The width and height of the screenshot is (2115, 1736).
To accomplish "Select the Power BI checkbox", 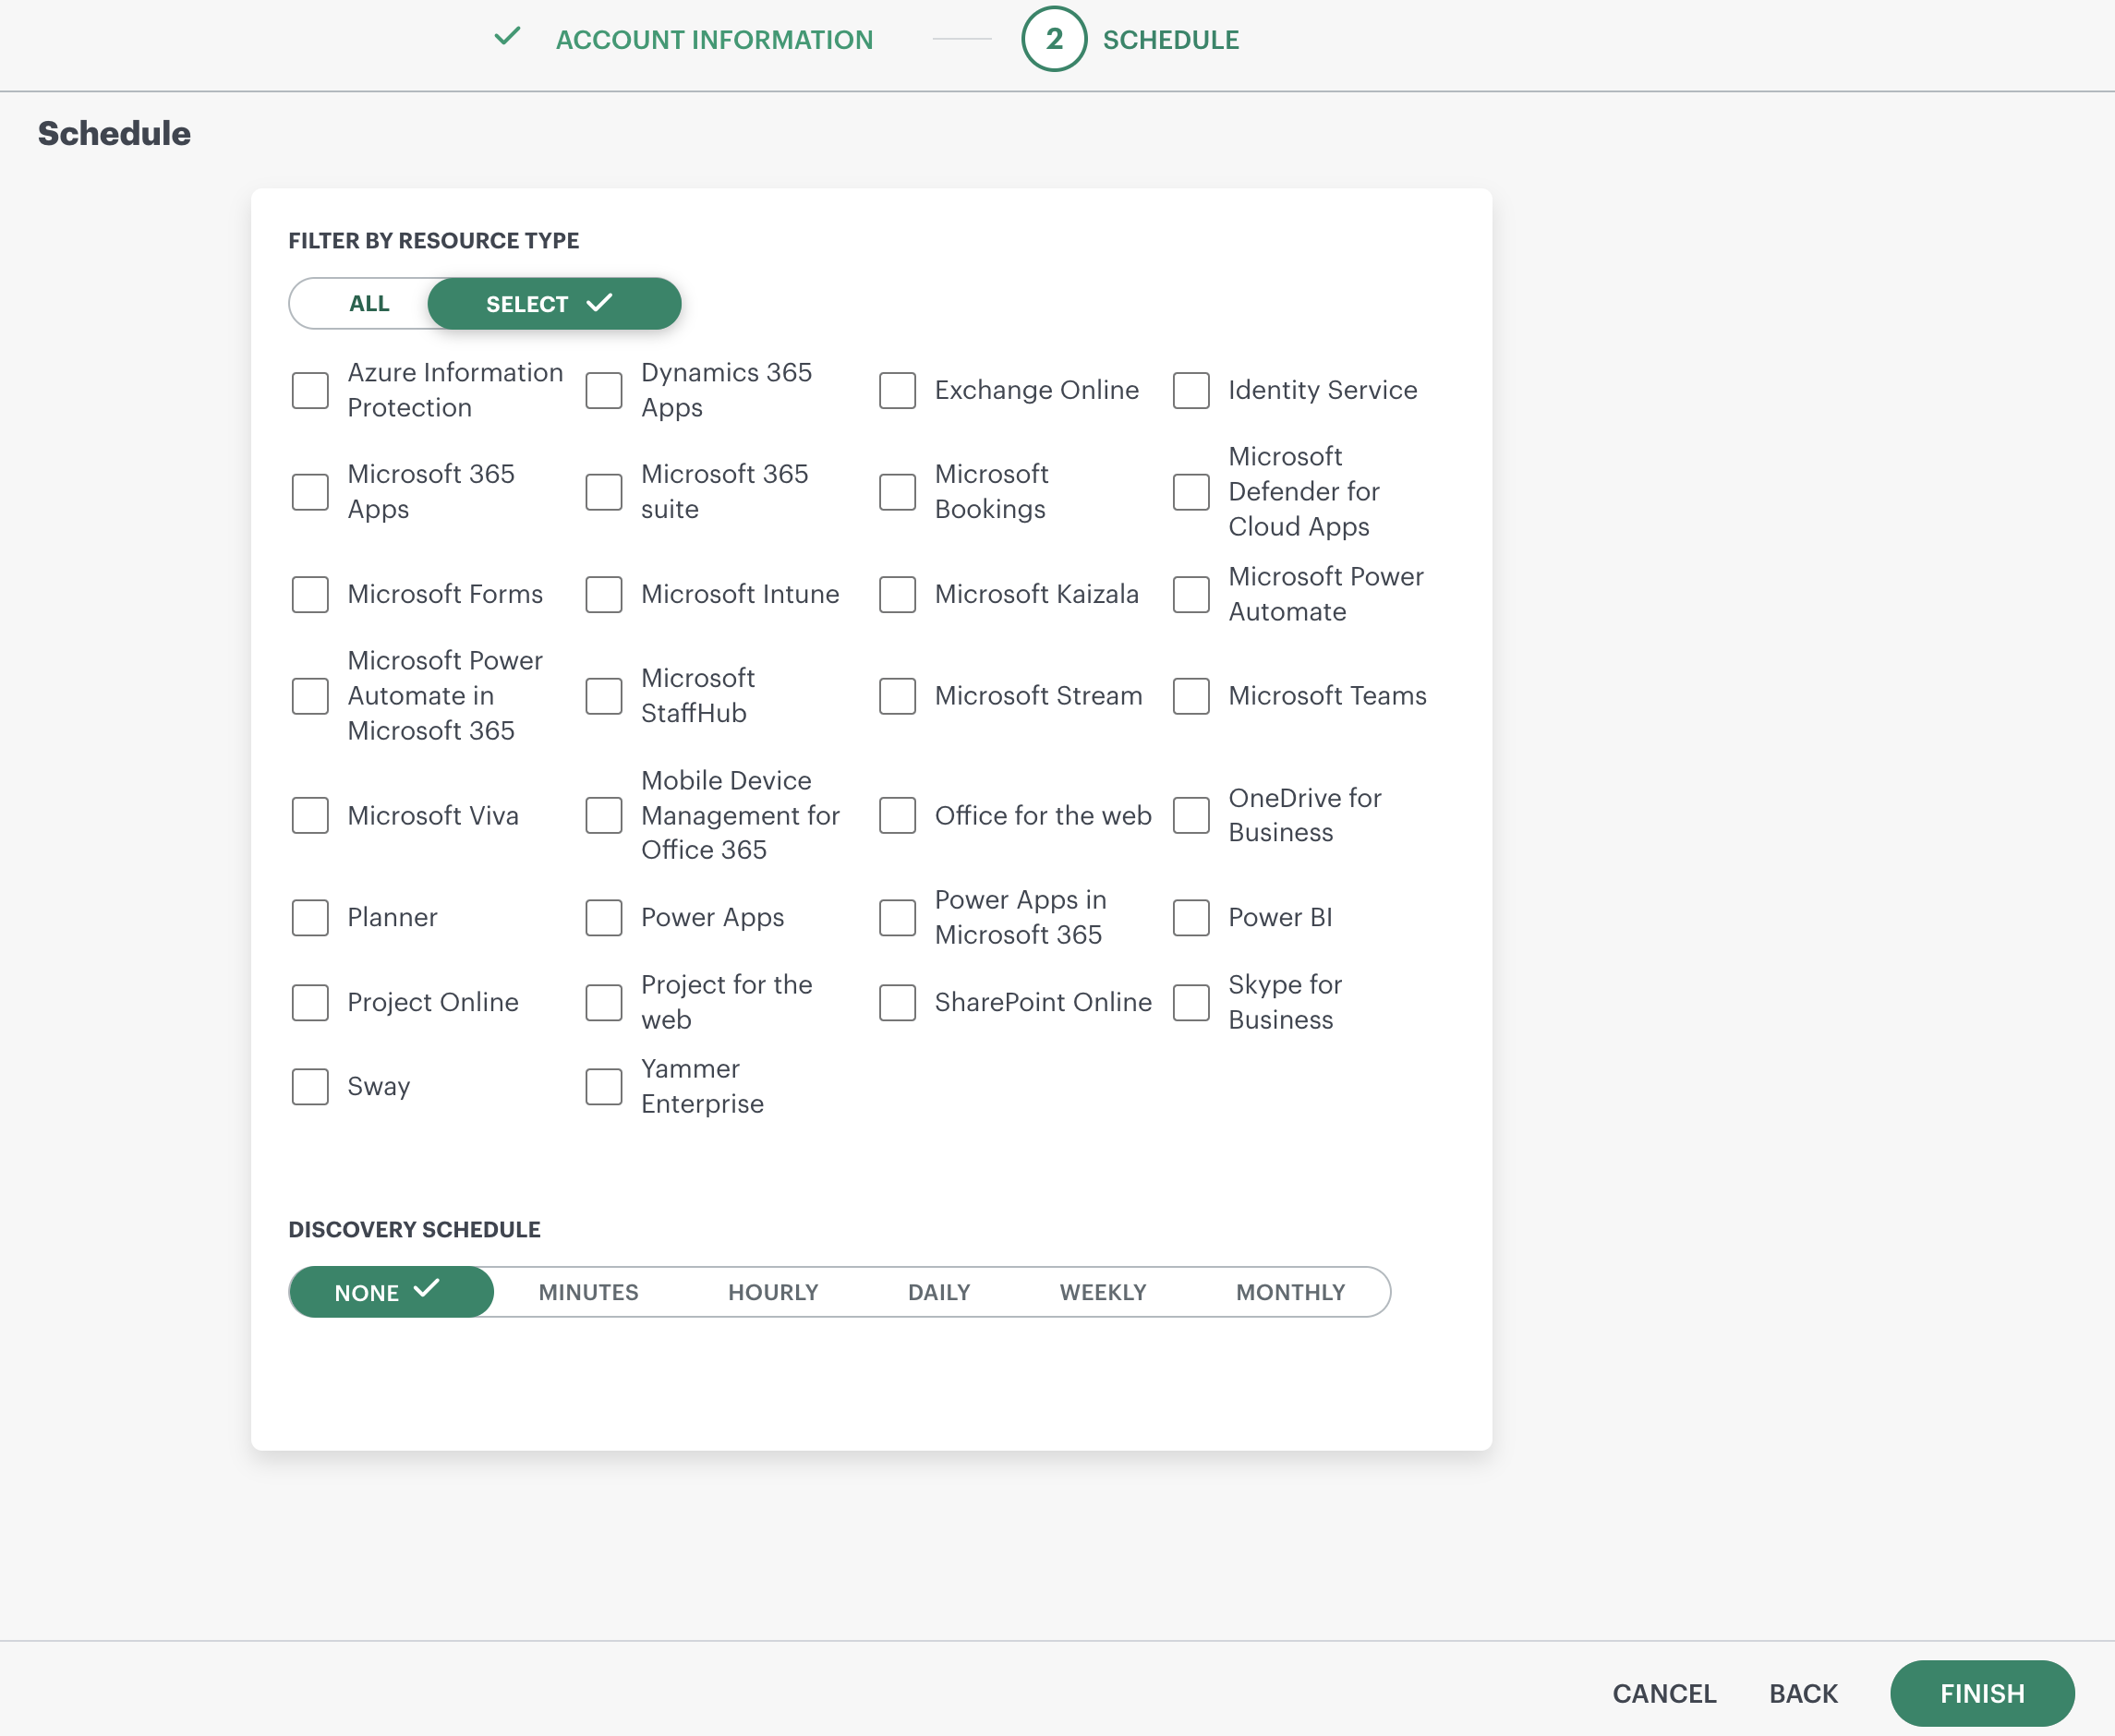I will (x=1191, y=917).
